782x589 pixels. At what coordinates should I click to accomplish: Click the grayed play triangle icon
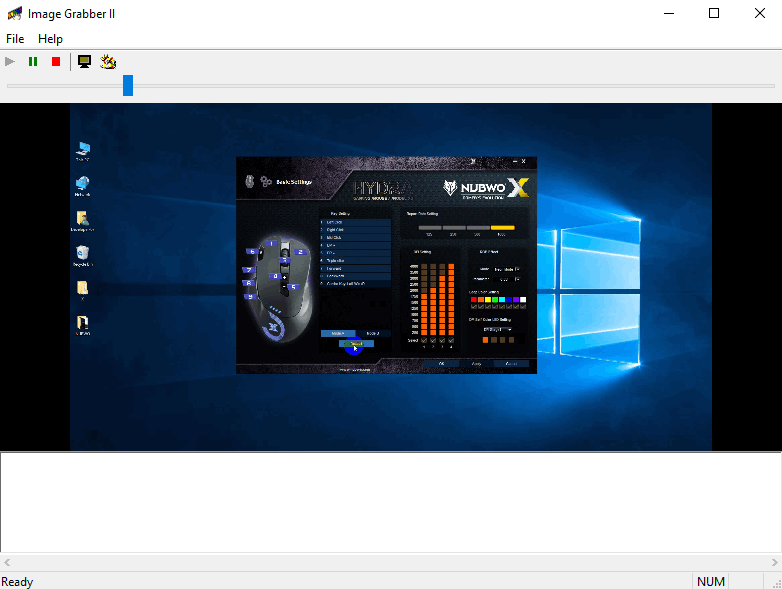coord(10,61)
